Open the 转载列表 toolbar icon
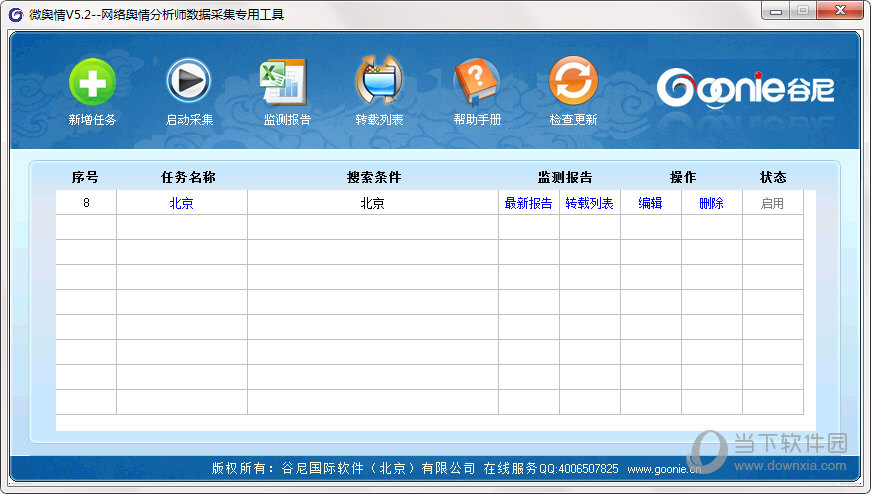The width and height of the screenshot is (871, 495). coord(379,82)
